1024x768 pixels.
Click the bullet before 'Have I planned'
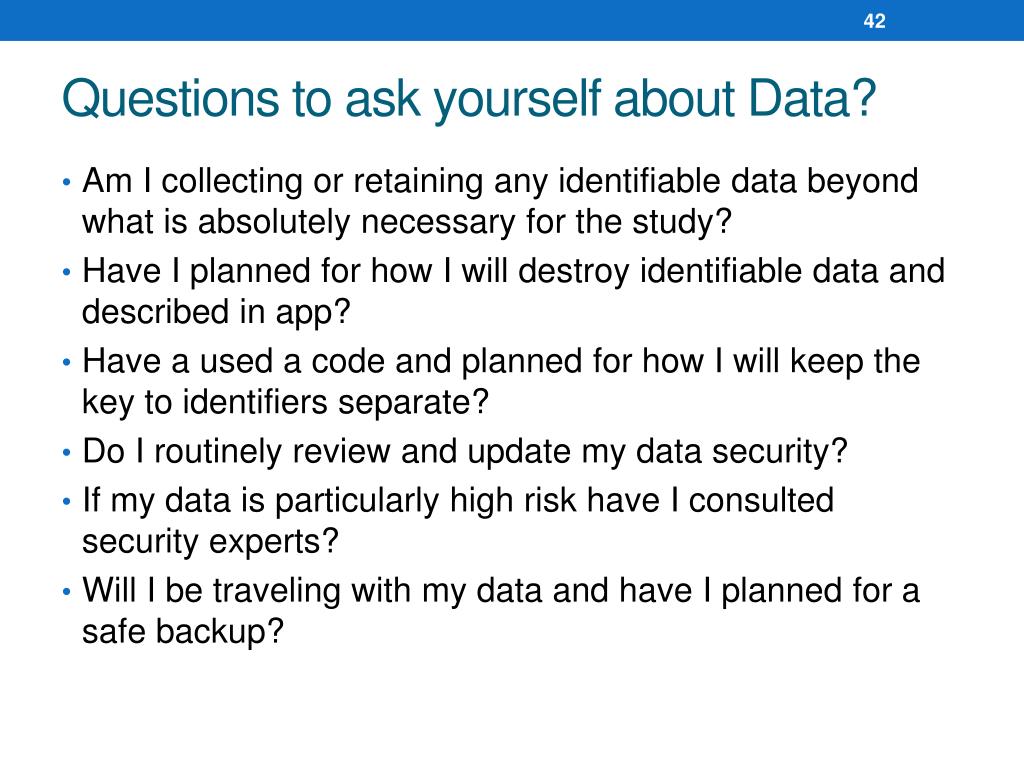point(66,272)
